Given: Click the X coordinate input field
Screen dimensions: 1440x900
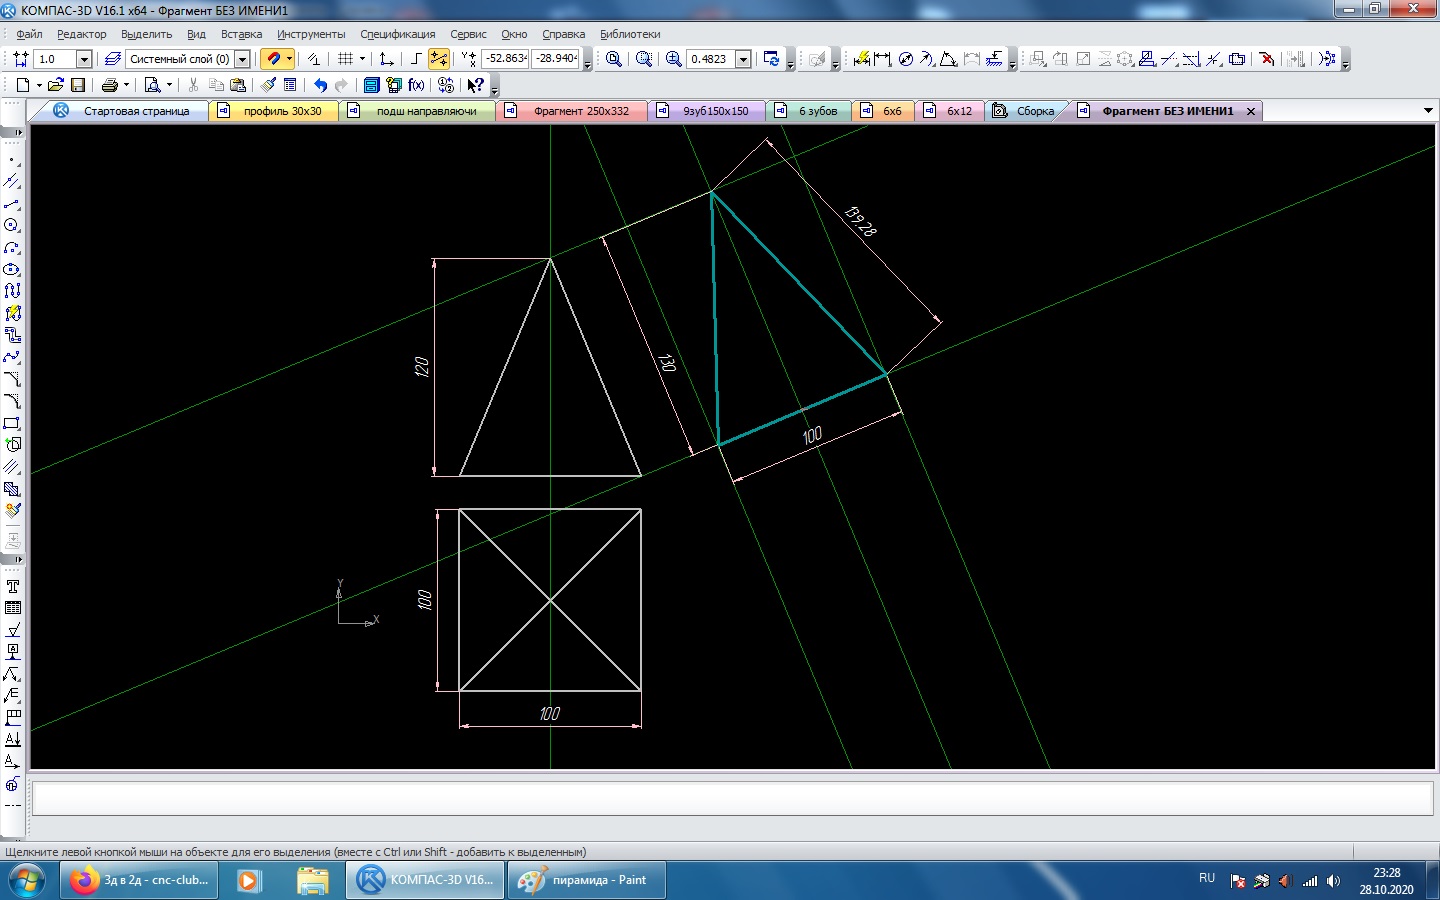Looking at the screenshot, I should coord(505,59).
